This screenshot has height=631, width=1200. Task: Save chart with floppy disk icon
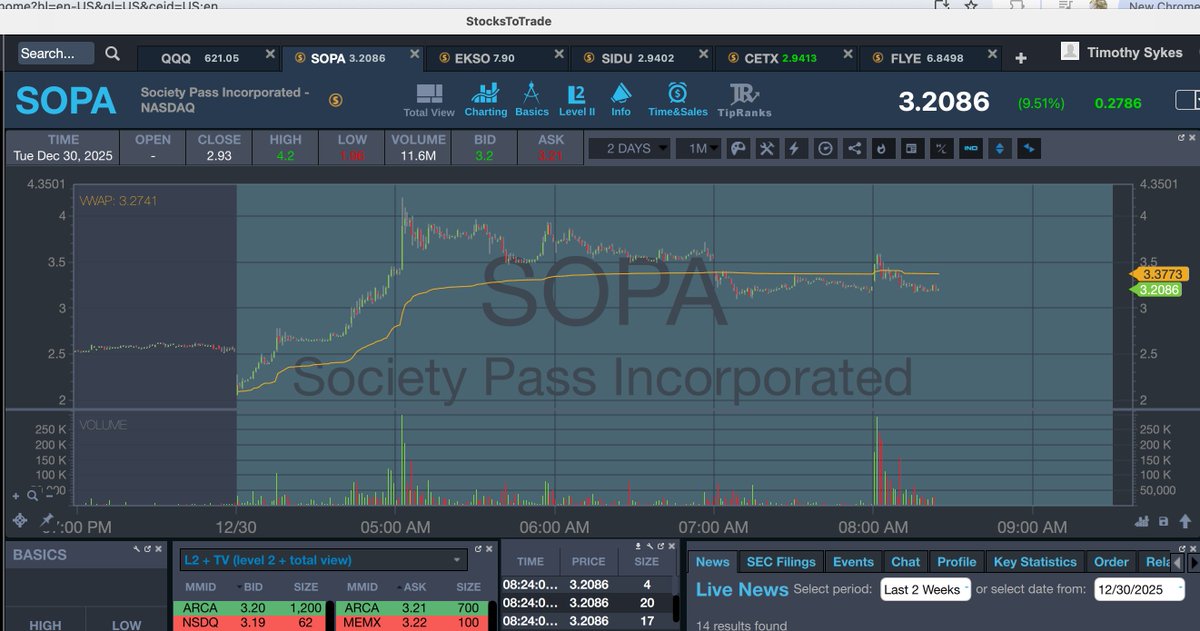pos(1163,521)
